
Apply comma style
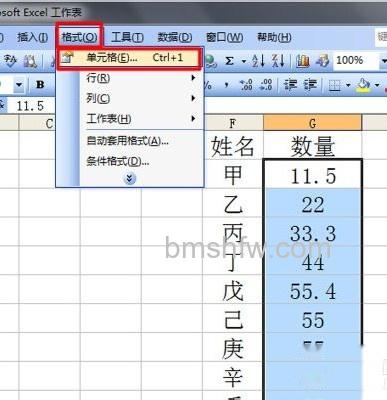[227, 85]
